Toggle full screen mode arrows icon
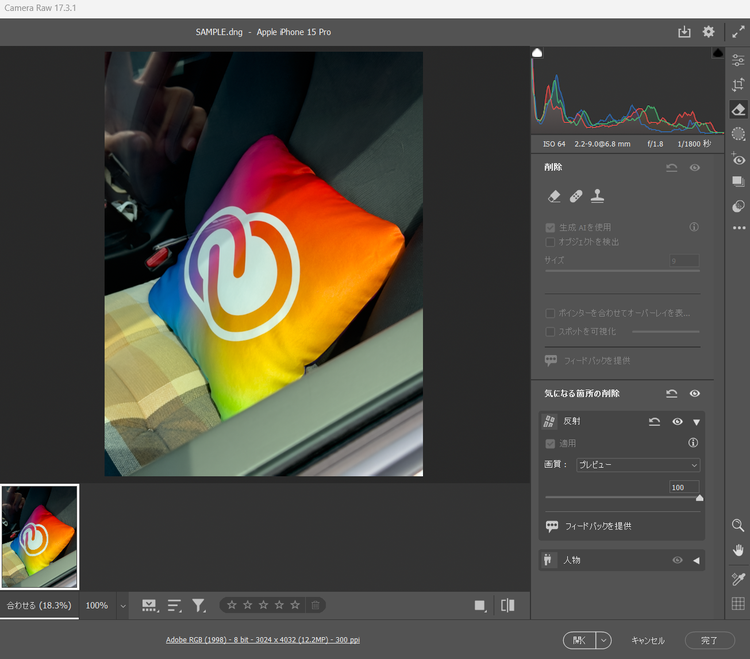 (x=738, y=32)
